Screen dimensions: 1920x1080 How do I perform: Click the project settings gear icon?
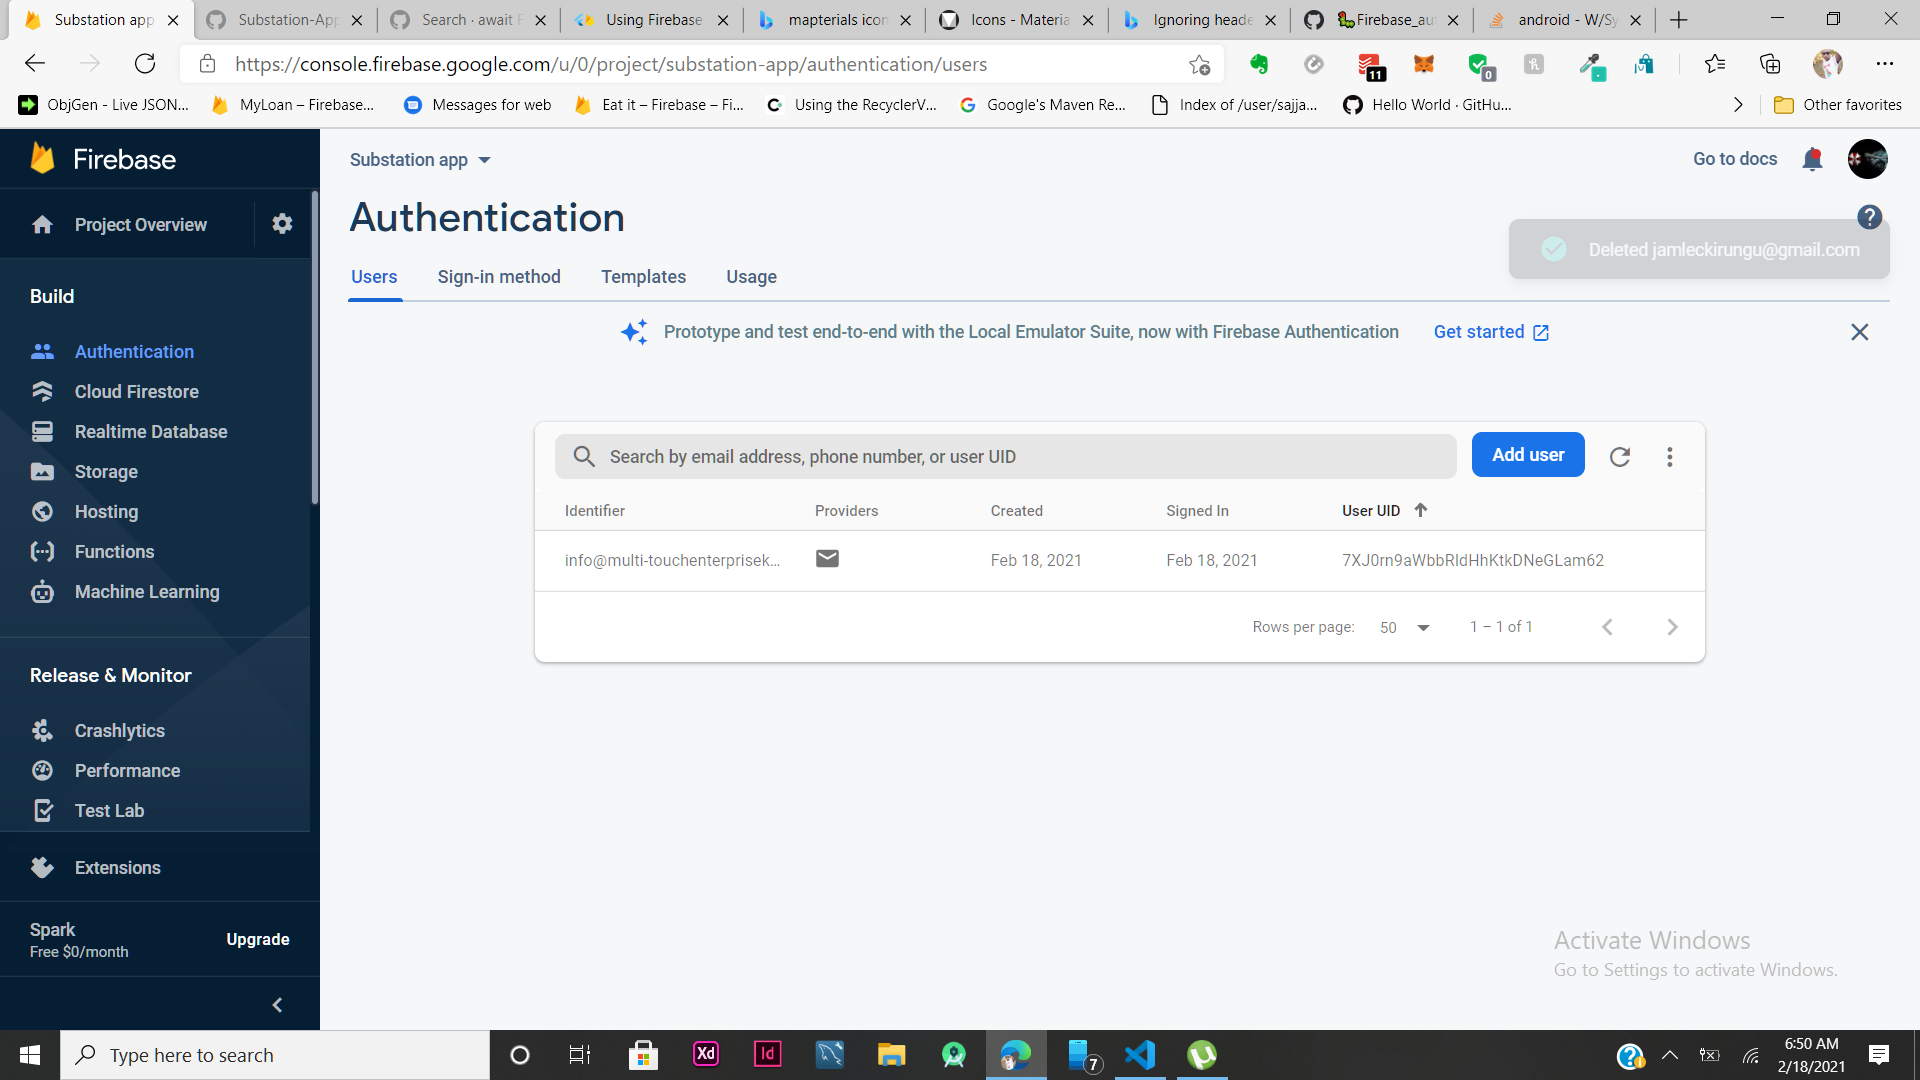[x=282, y=224]
